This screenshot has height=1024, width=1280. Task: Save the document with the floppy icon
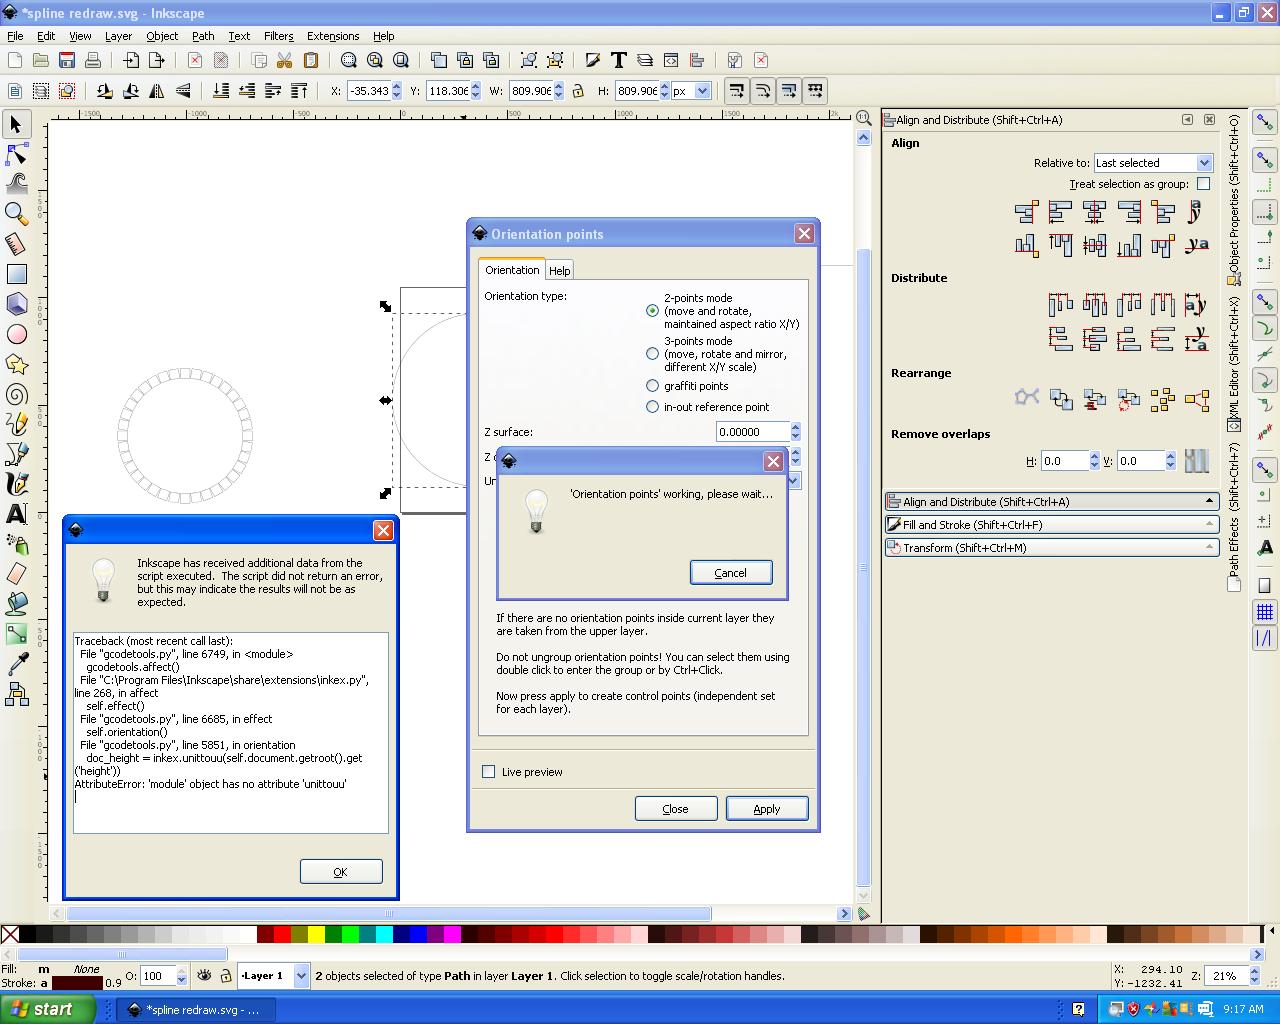pos(67,61)
